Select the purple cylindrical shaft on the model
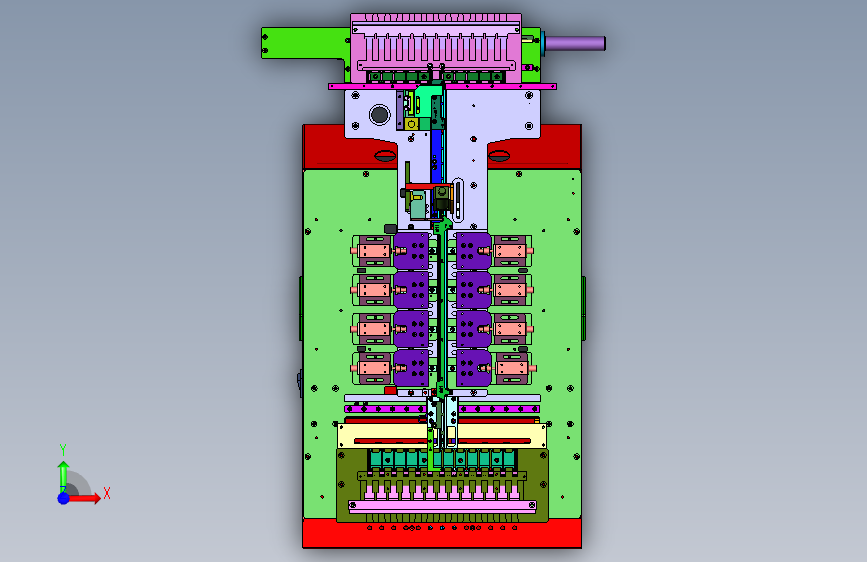 [x=576, y=43]
